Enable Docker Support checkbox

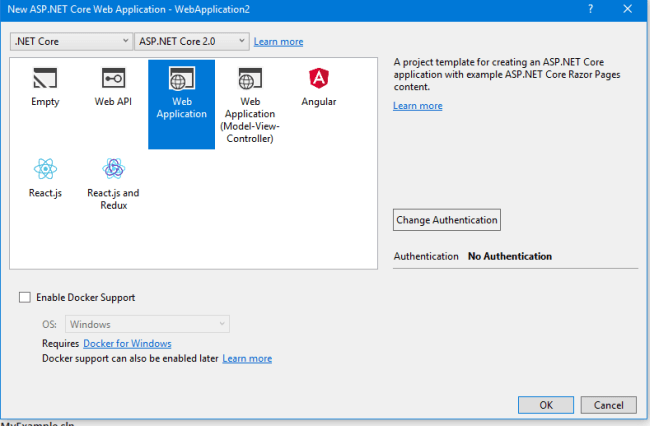(x=25, y=298)
